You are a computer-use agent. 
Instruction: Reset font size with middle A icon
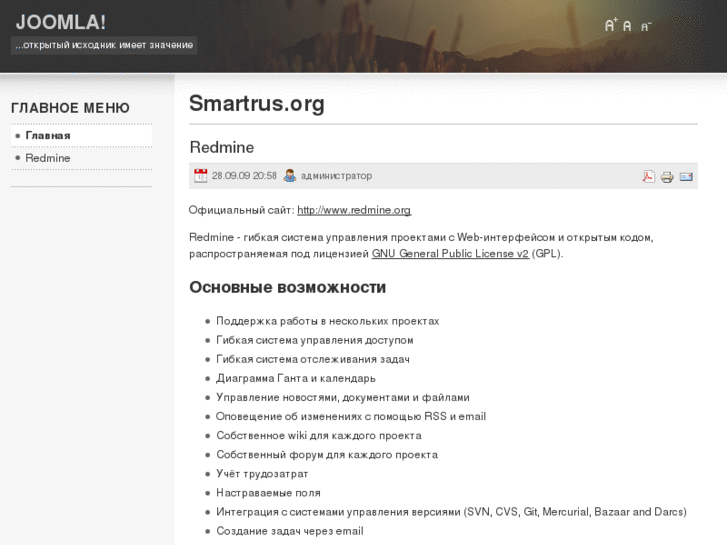[x=628, y=26]
